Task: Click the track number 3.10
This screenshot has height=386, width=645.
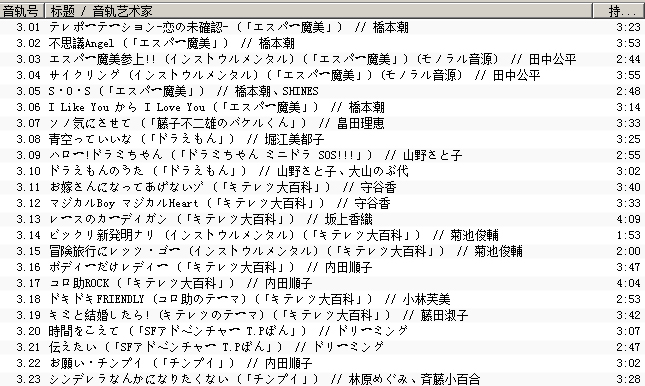Action: pos(28,171)
